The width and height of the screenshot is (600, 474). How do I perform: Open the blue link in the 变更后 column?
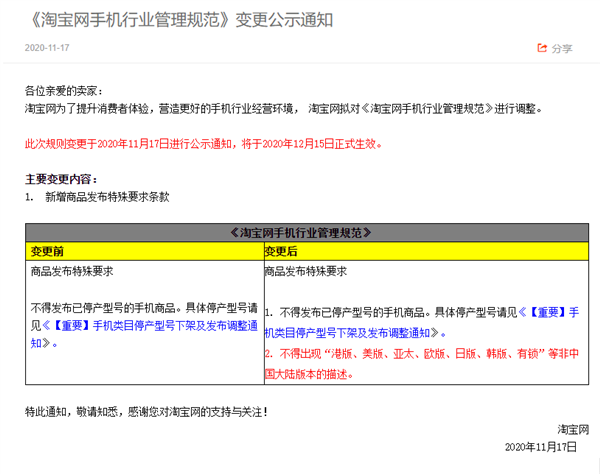click(x=422, y=323)
